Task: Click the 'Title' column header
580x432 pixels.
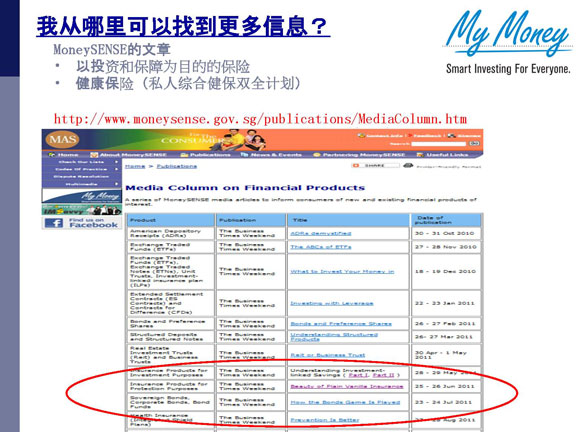Action: click(x=348, y=220)
